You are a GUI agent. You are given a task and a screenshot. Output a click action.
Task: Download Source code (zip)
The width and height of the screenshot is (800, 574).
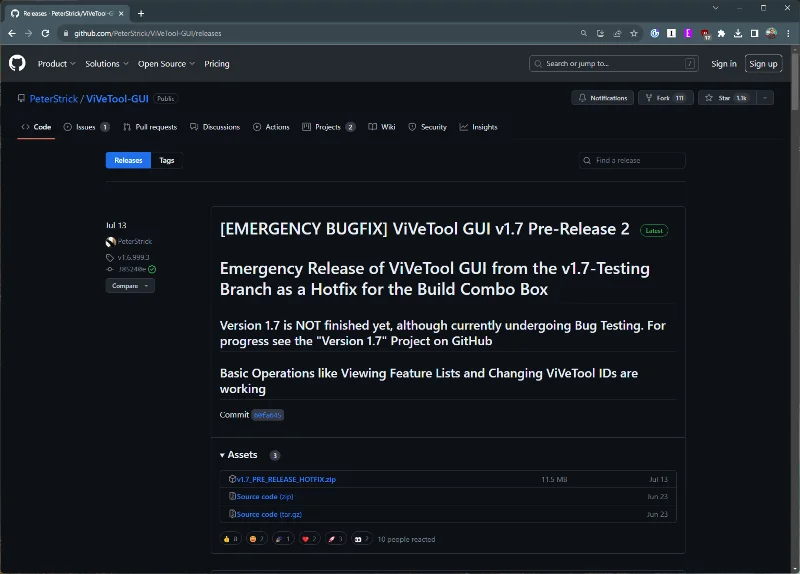click(x=265, y=496)
